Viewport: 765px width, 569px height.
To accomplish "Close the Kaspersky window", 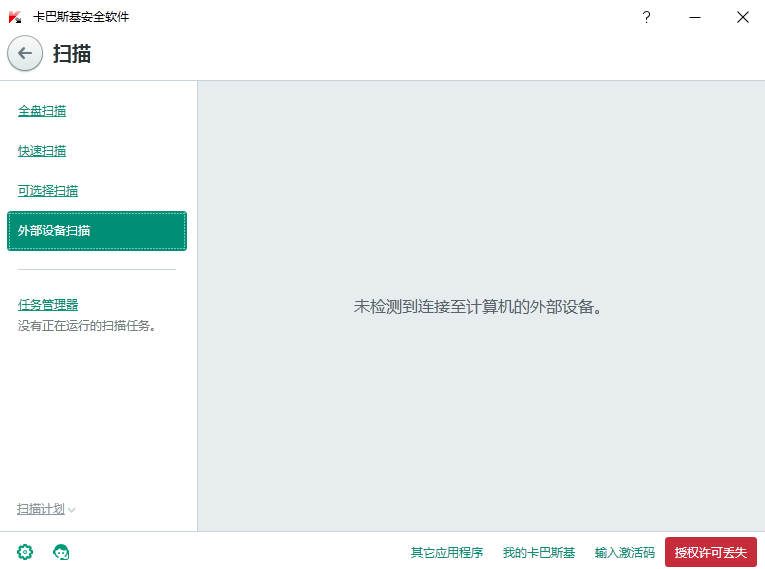I will (x=742, y=17).
